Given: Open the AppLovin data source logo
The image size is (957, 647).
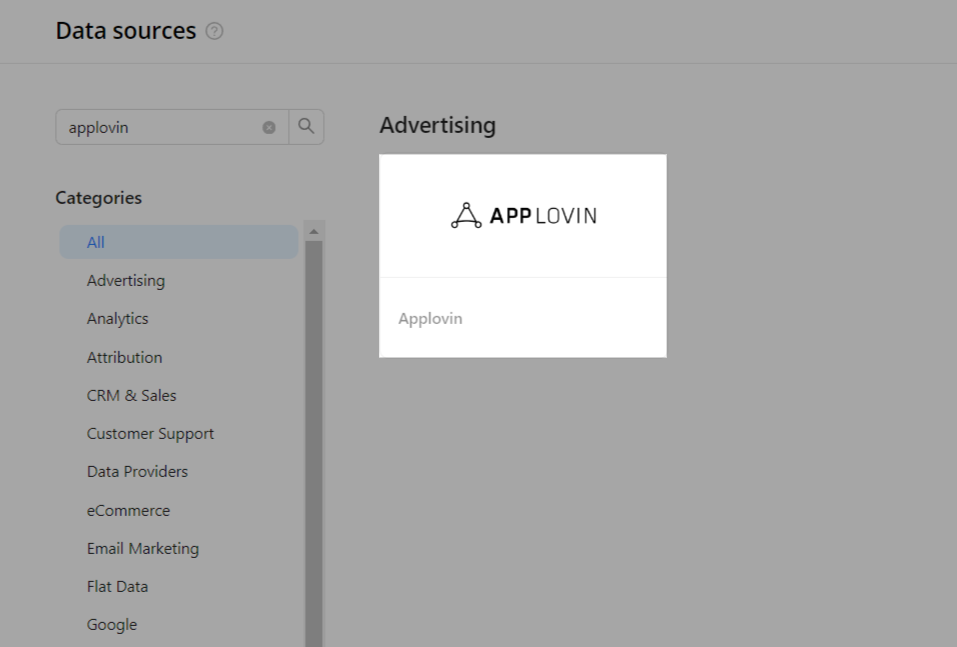Looking at the screenshot, I should (x=523, y=215).
